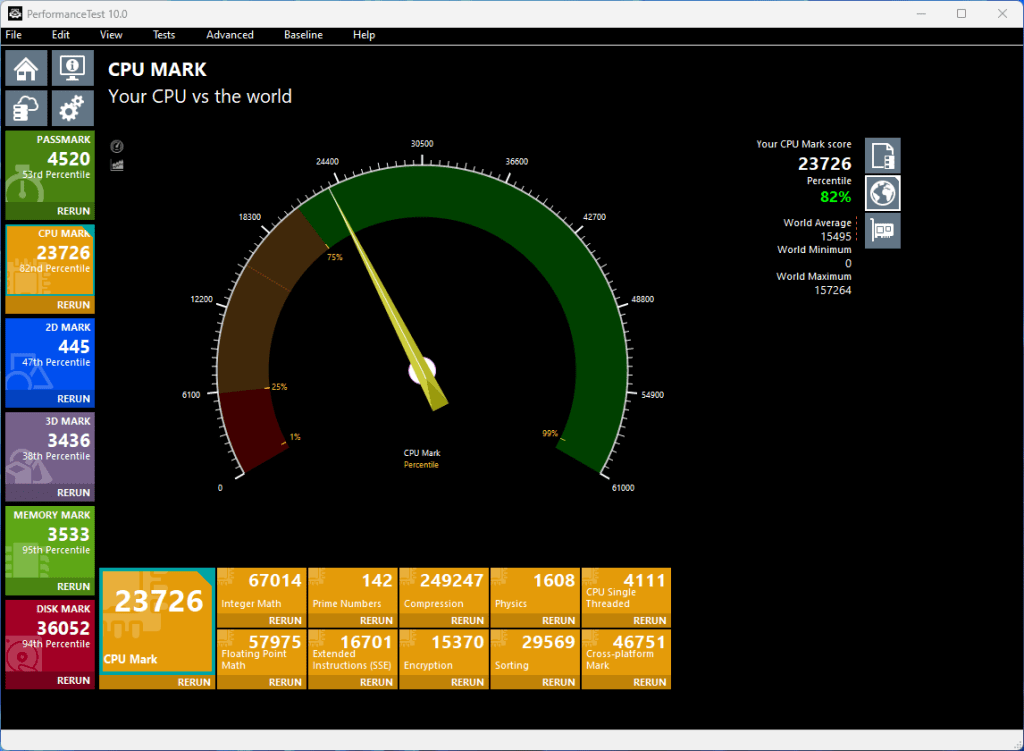Image resolution: width=1024 pixels, height=751 pixels.
Task: Select the PassMark 4520 tile
Action: coord(50,167)
